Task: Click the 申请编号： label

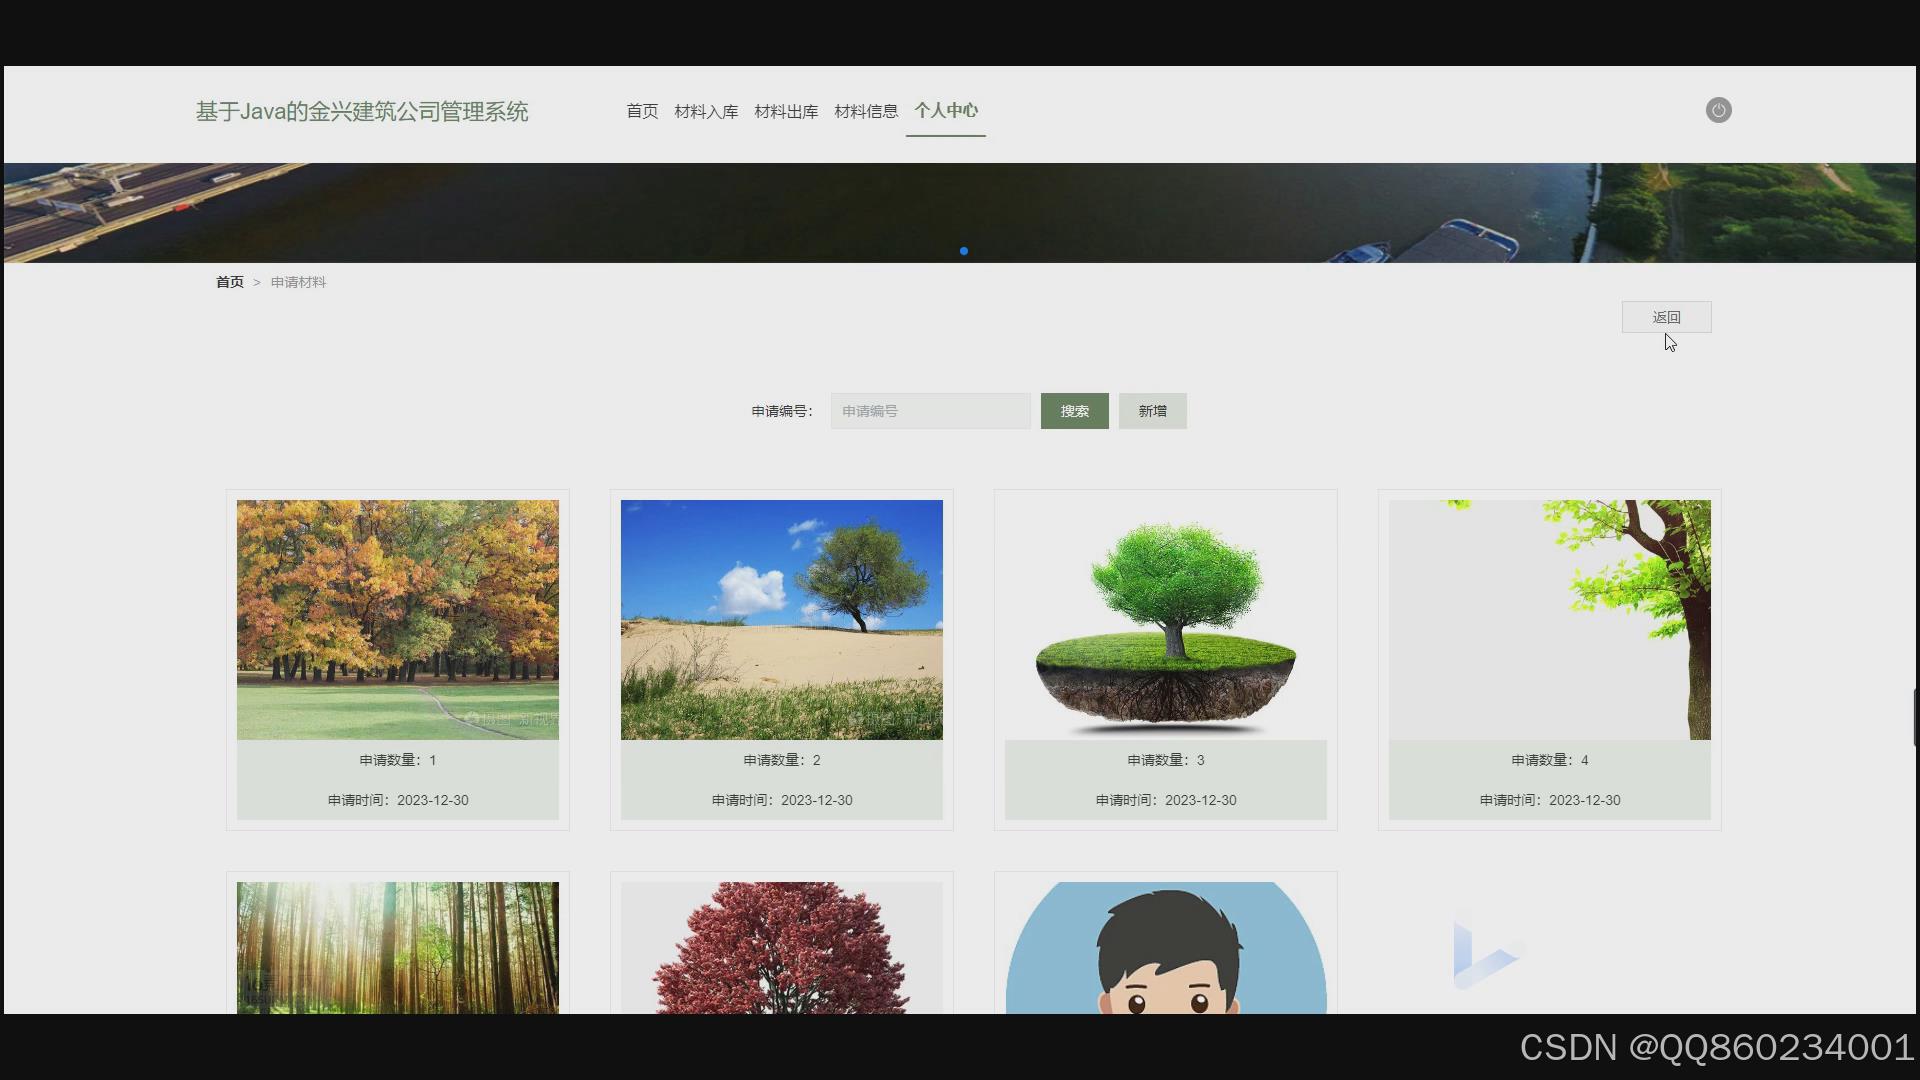Action: pos(782,411)
